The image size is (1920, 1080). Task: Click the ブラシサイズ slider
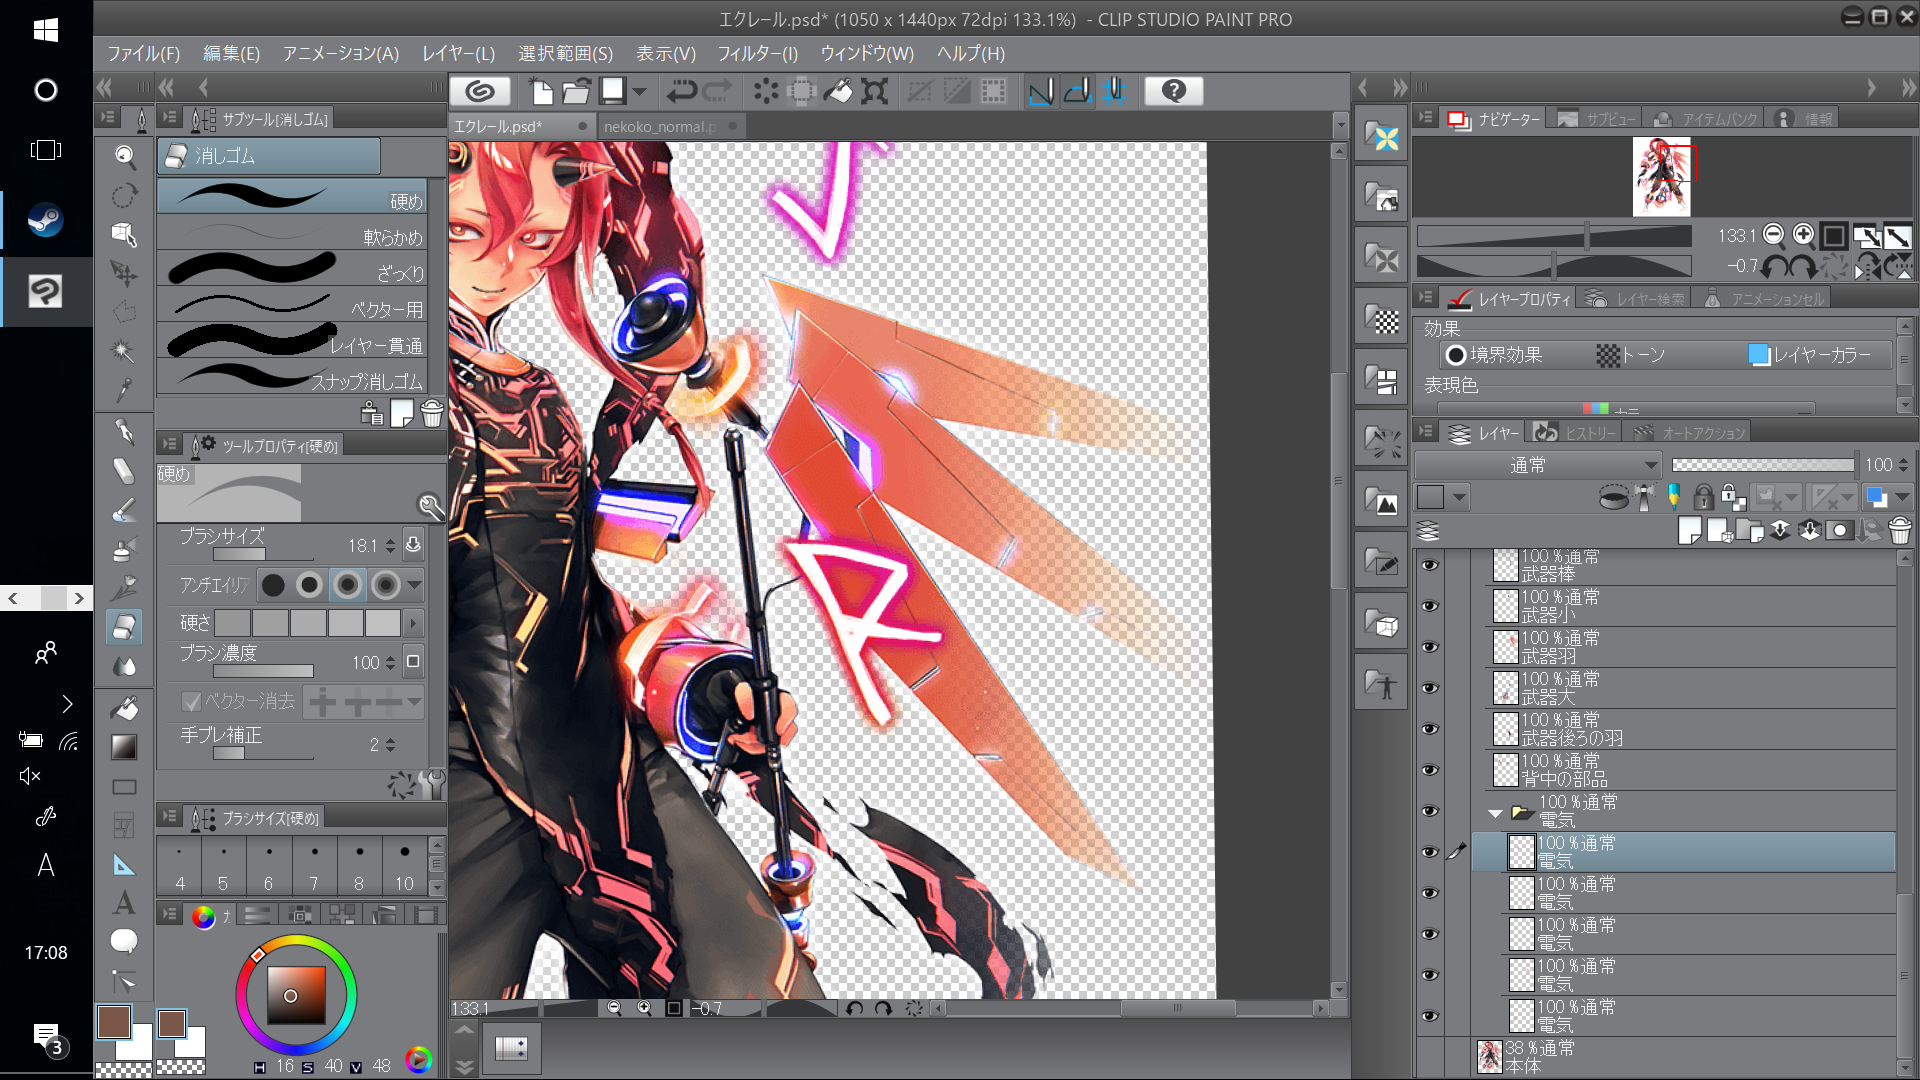(x=262, y=554)
